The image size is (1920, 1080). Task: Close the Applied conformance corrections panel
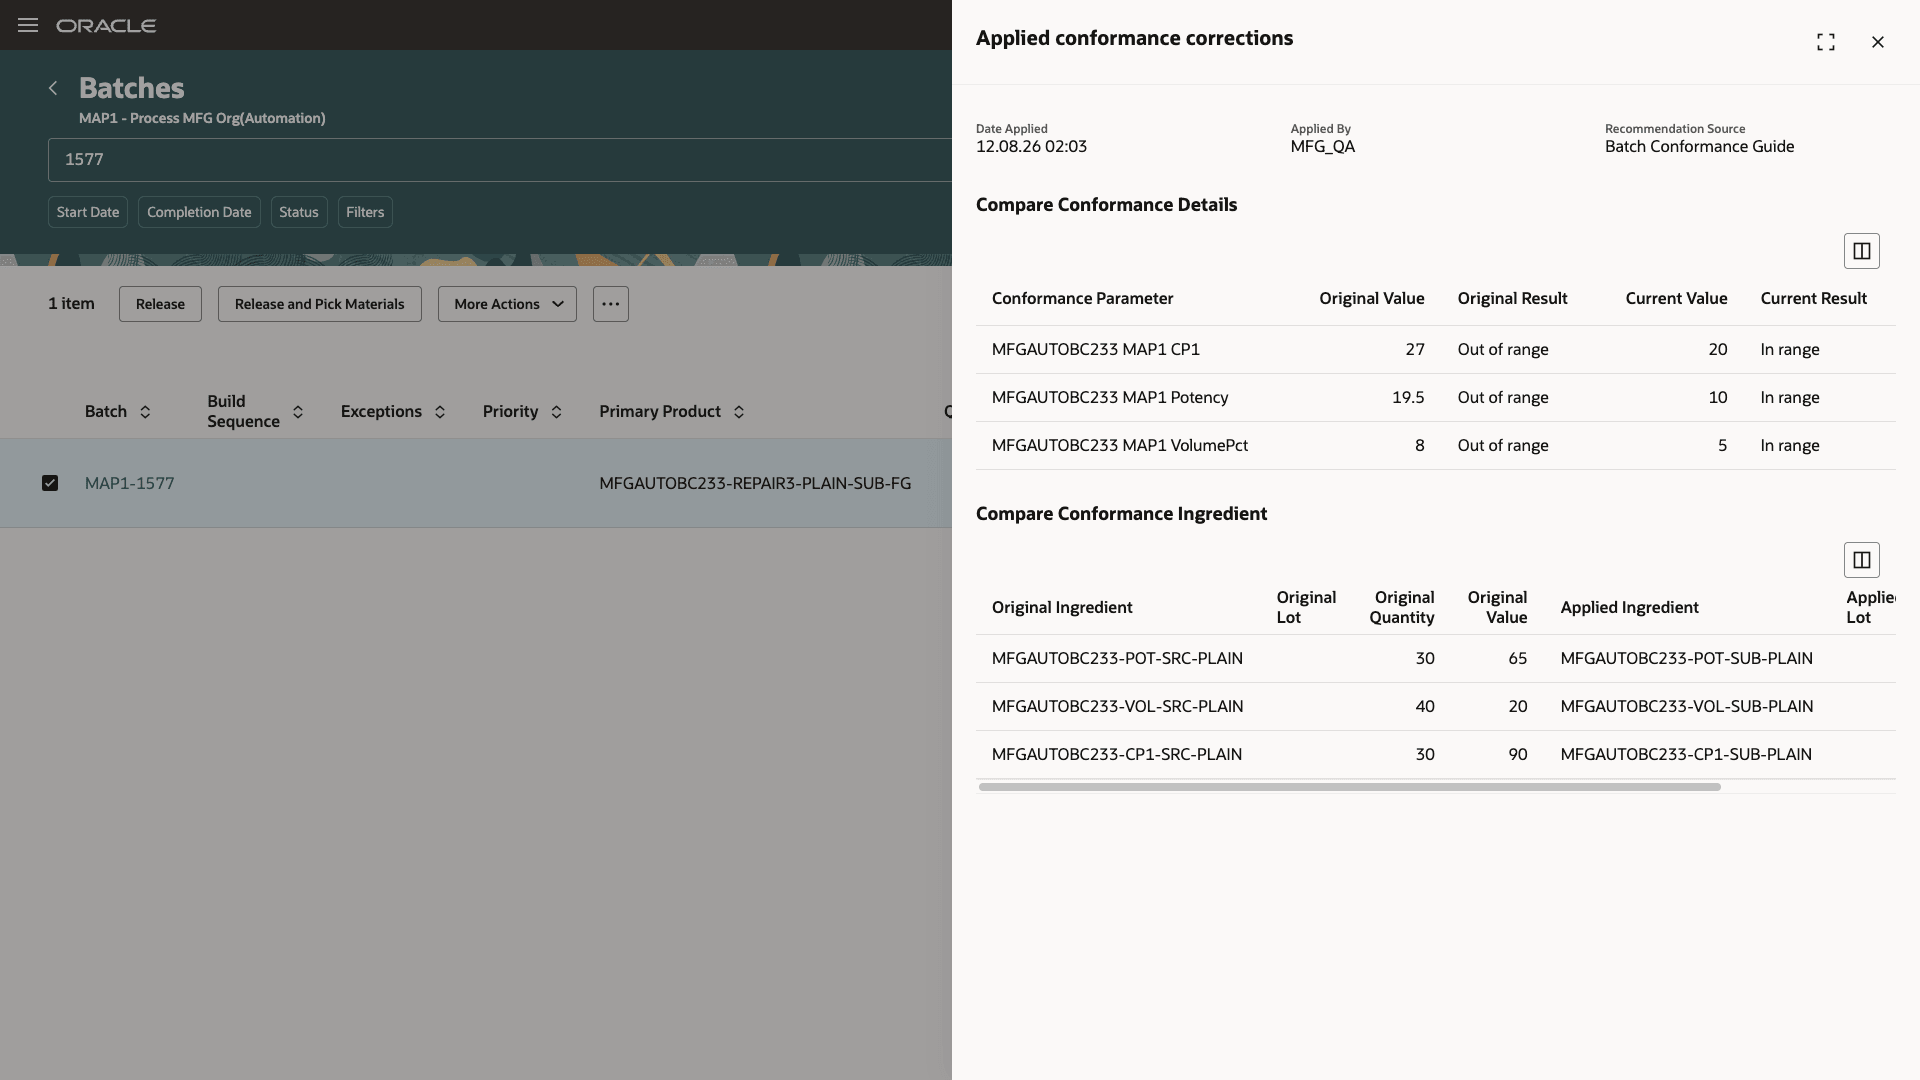pos(1877,42)
